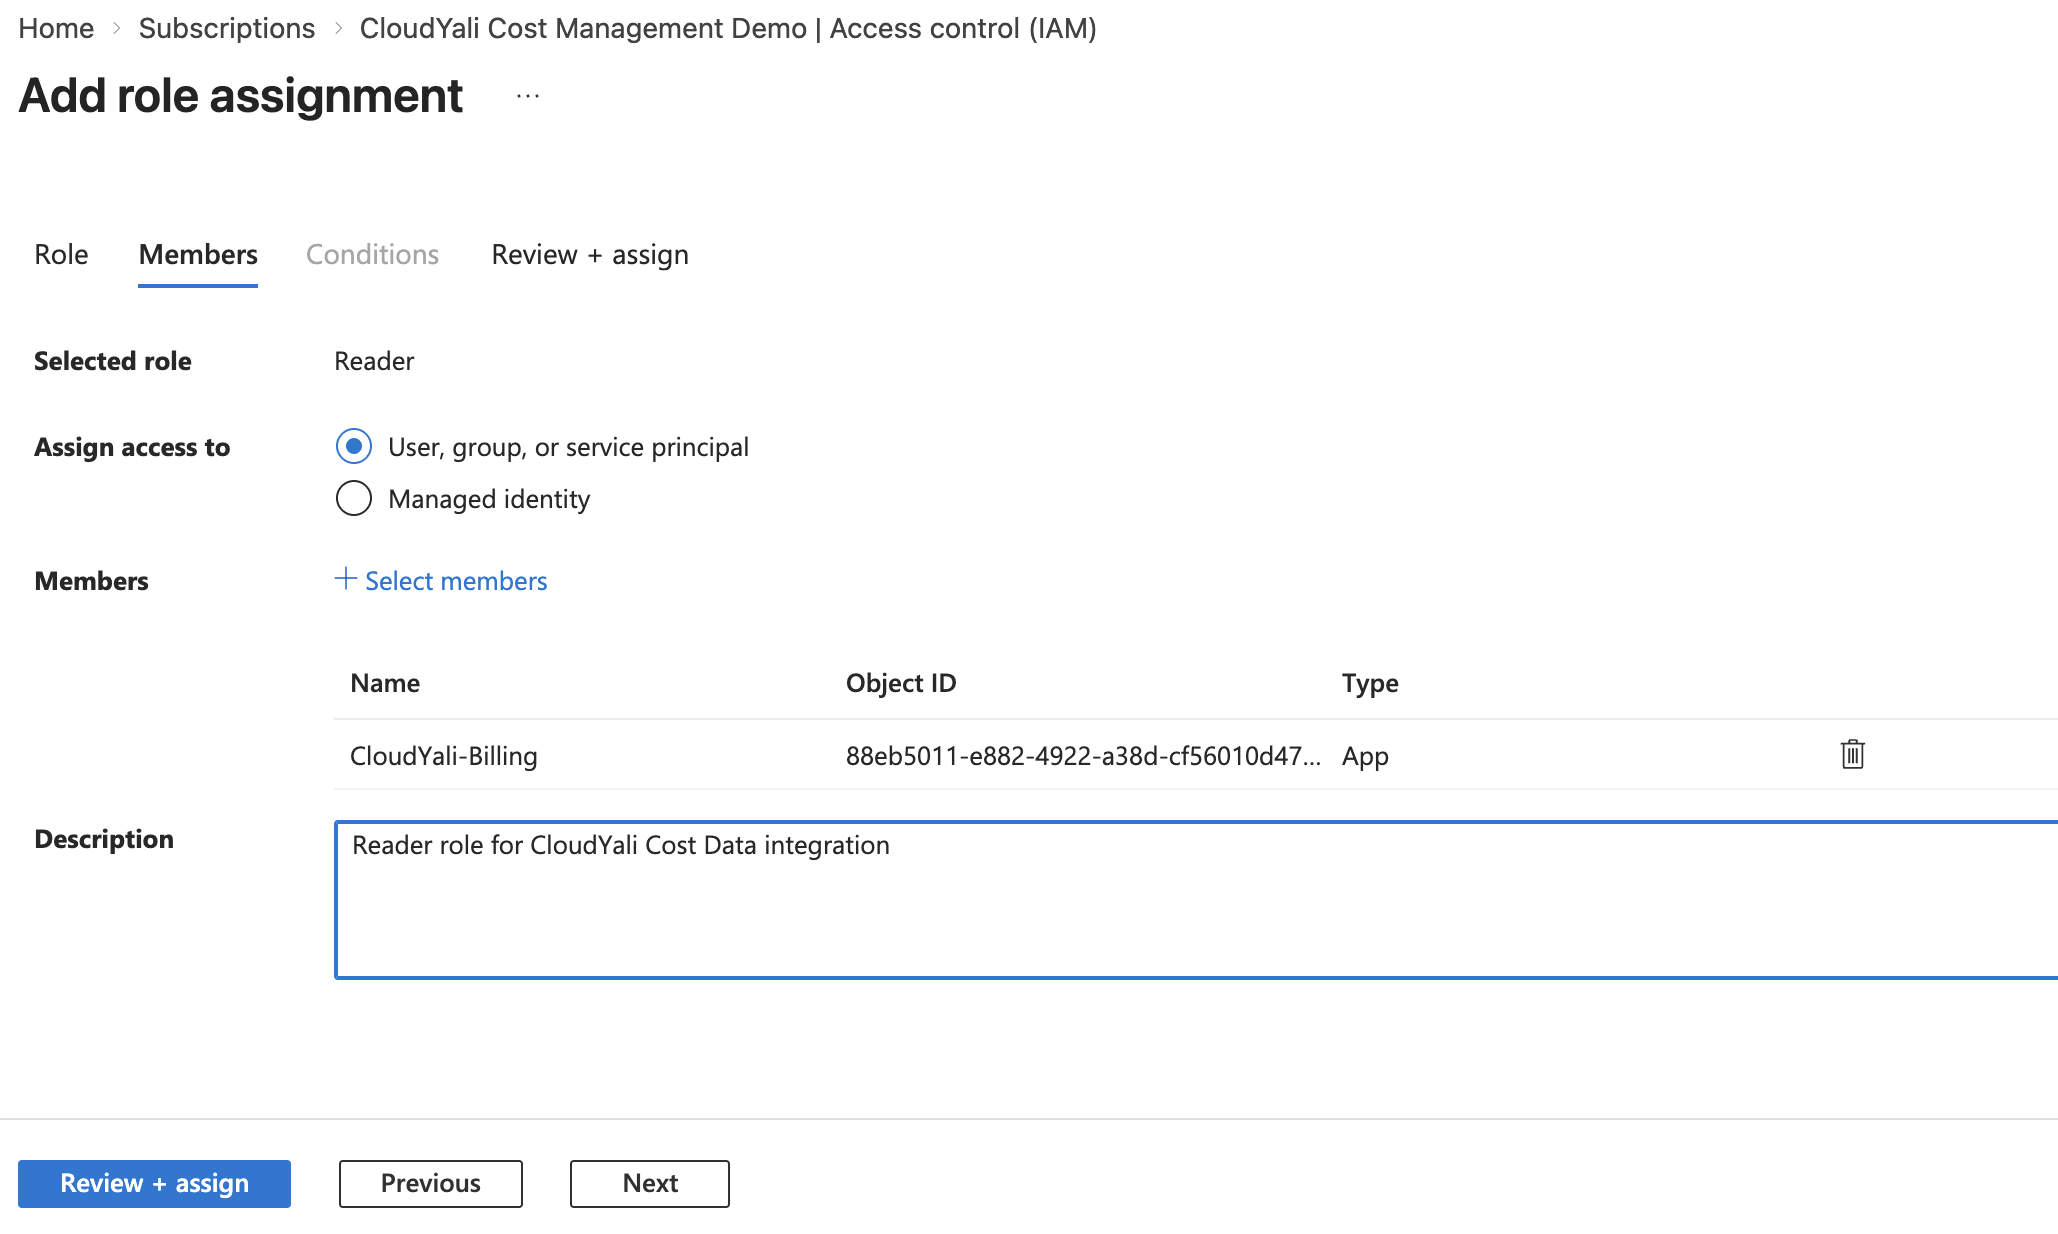Click the Review + assign button

pyautogui.click(x=154, y=1183)
